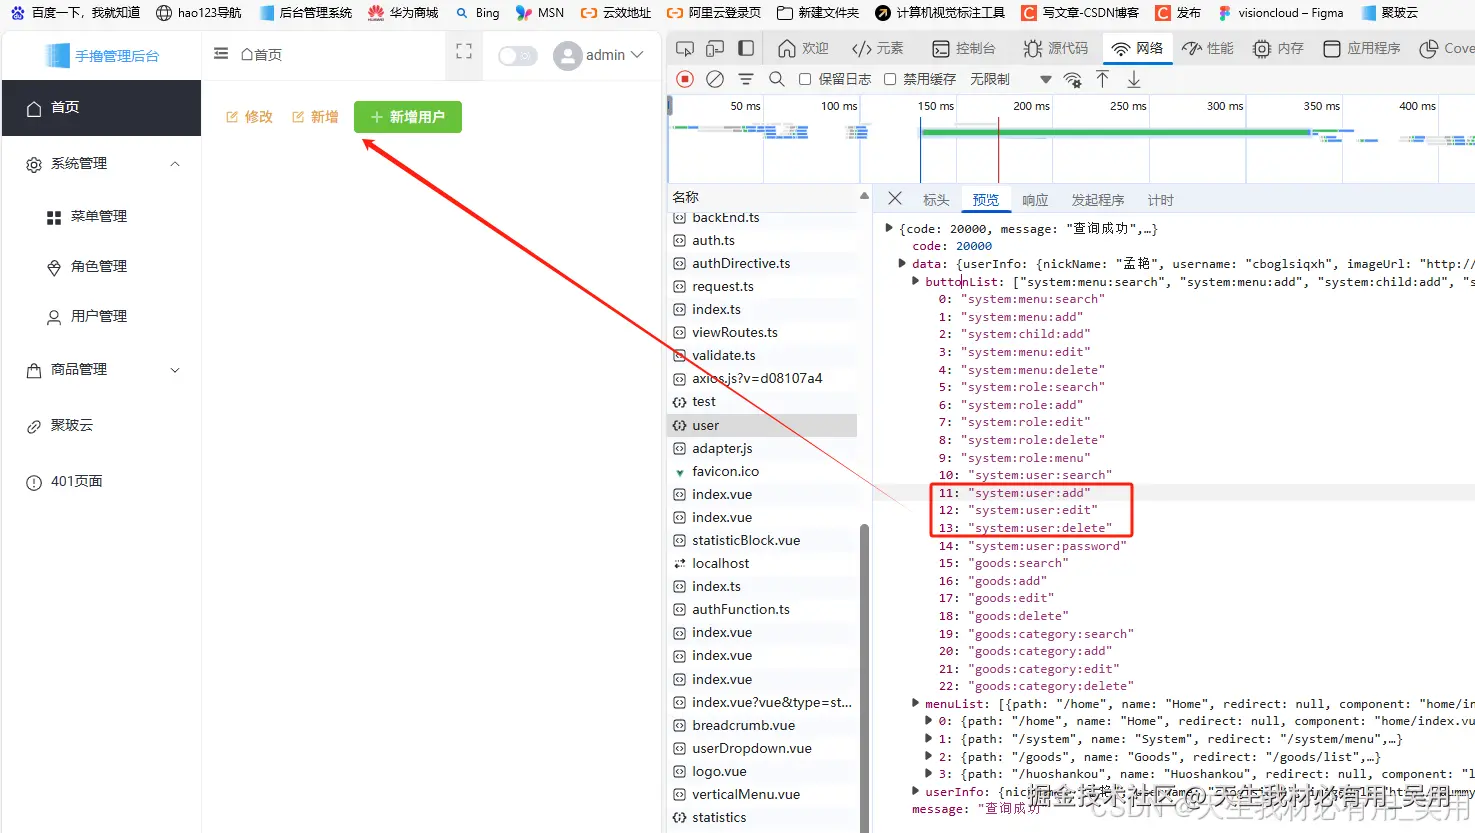The image size is (1475, 833).
Task: Switch to the 欢迎 devtools tab
Action: (803, 48)
